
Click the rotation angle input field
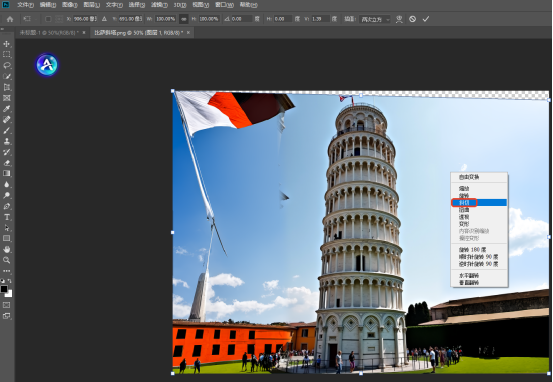[242, 19]
